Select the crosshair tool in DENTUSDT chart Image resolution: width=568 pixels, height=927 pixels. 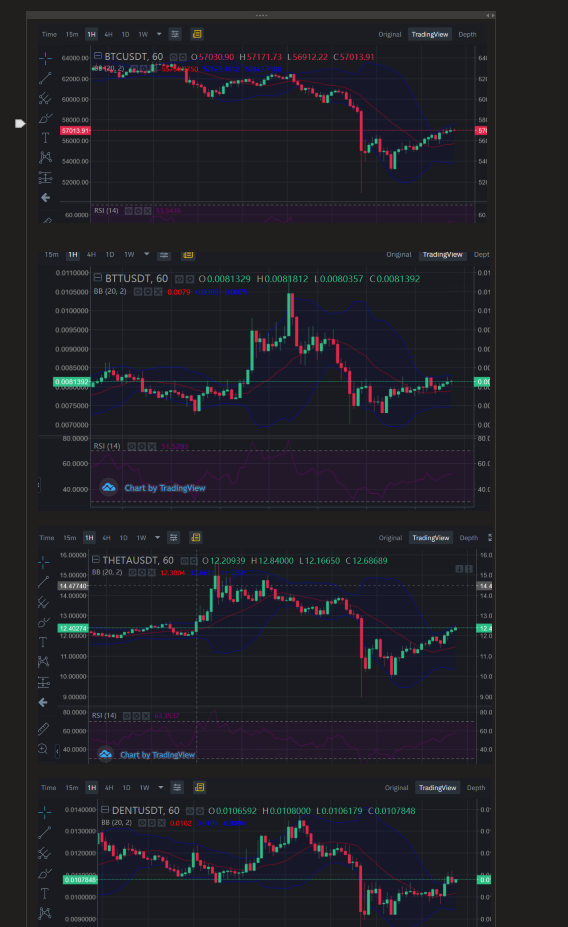pyautogui.click(x=45, y=812)
